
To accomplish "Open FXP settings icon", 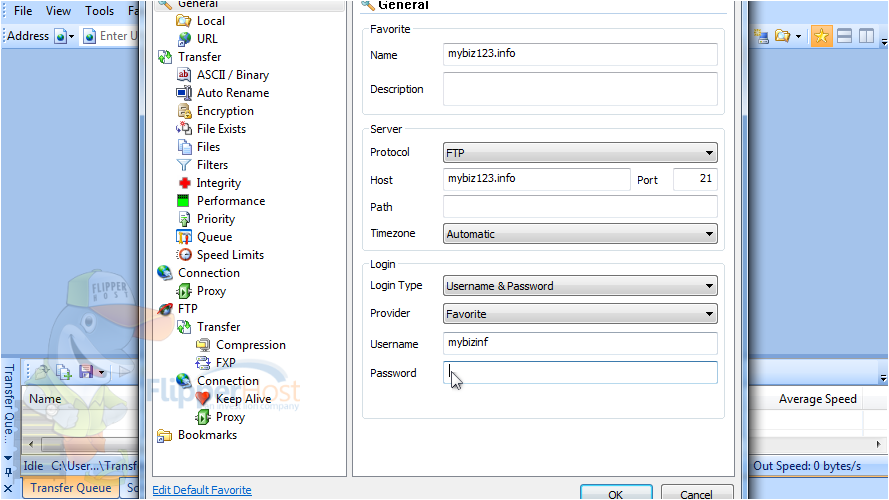I will pyautogui.click(x=203, y=363).
